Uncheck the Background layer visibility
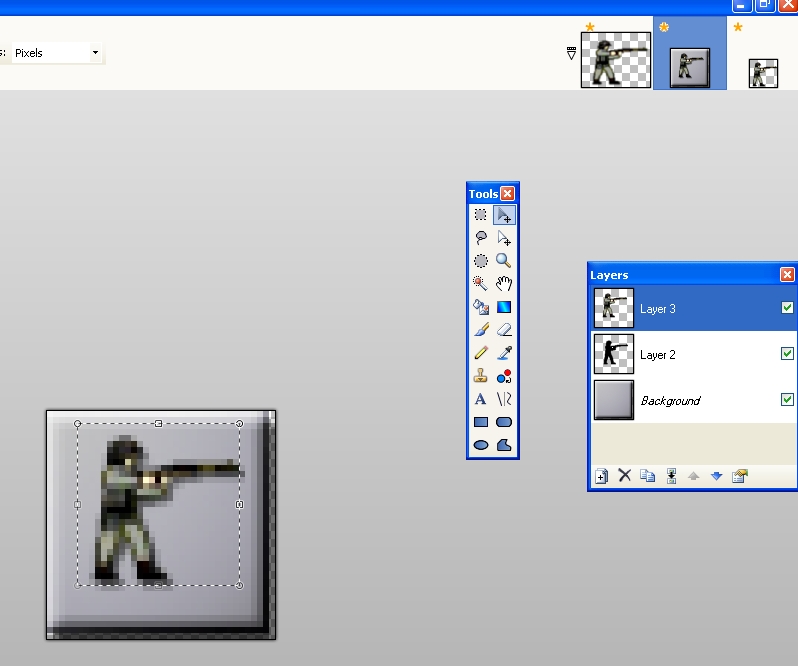This screenshot has height=666, width=798. pos(787,399)
